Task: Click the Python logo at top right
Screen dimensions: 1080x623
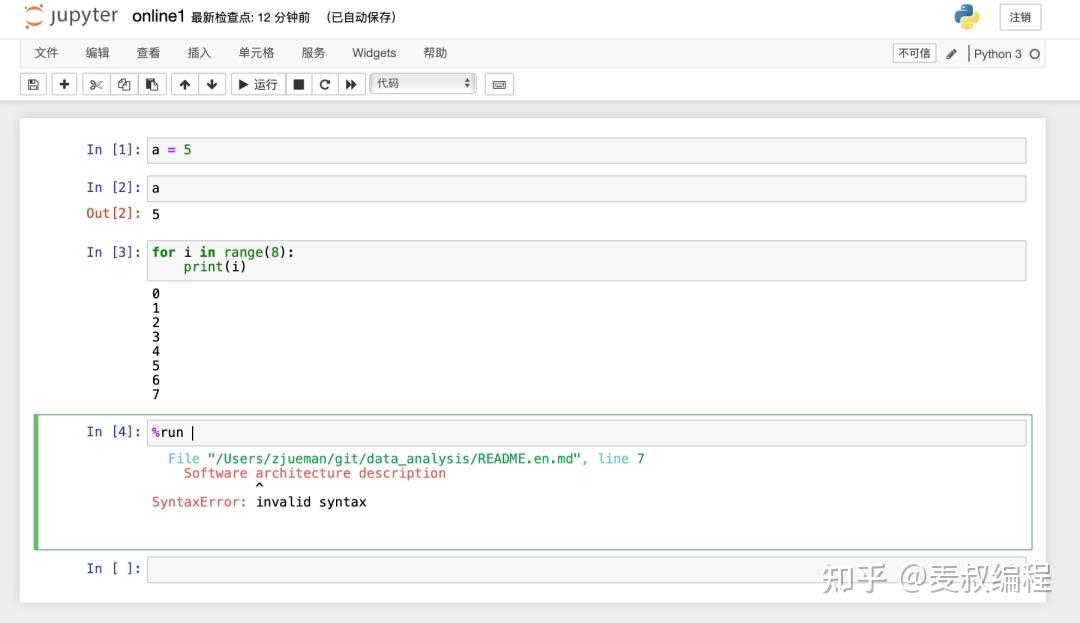Action: (966, 17)
